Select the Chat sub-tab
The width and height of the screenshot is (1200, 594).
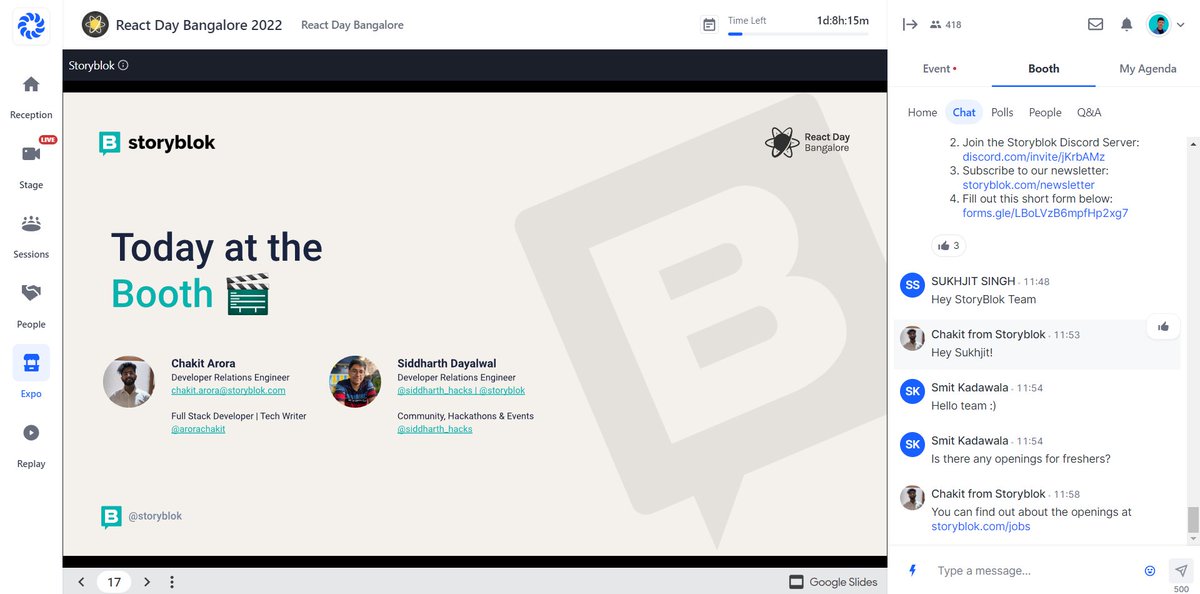[964, 113]
